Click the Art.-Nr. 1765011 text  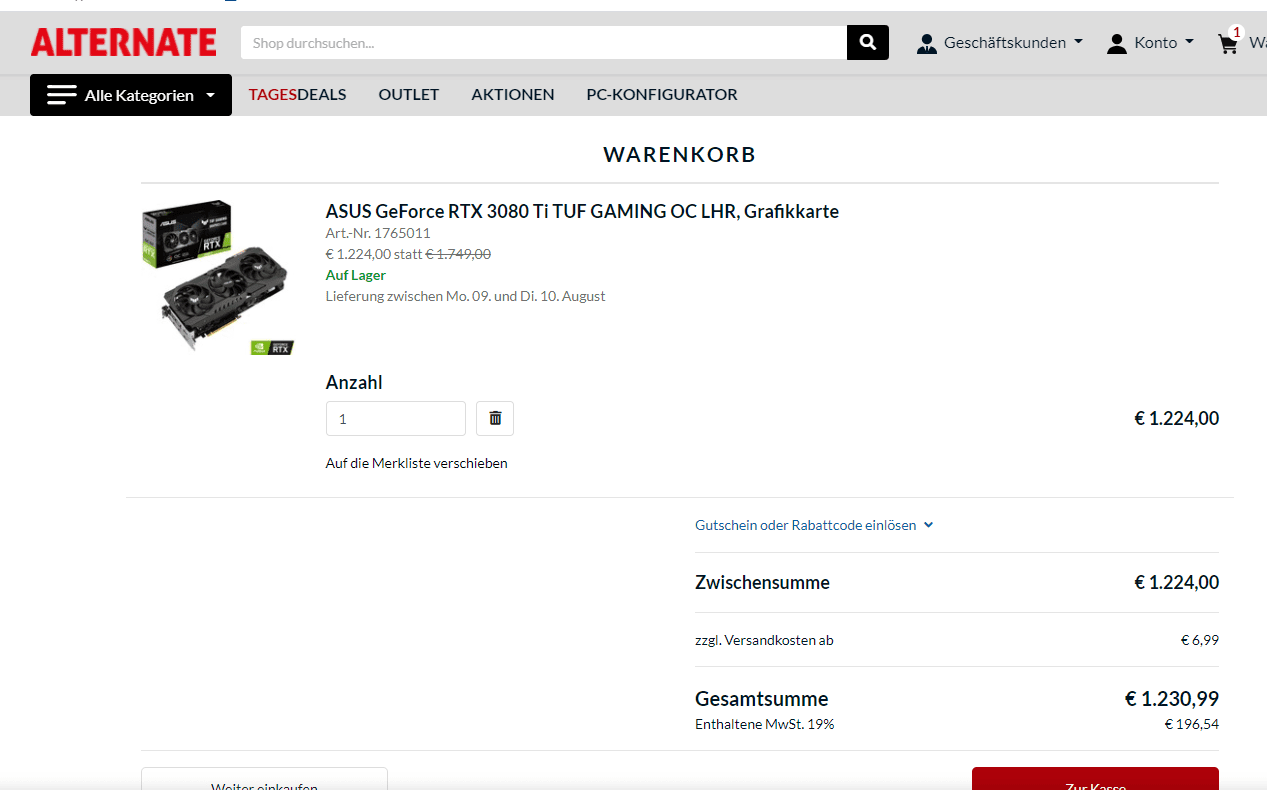(378, 233)
